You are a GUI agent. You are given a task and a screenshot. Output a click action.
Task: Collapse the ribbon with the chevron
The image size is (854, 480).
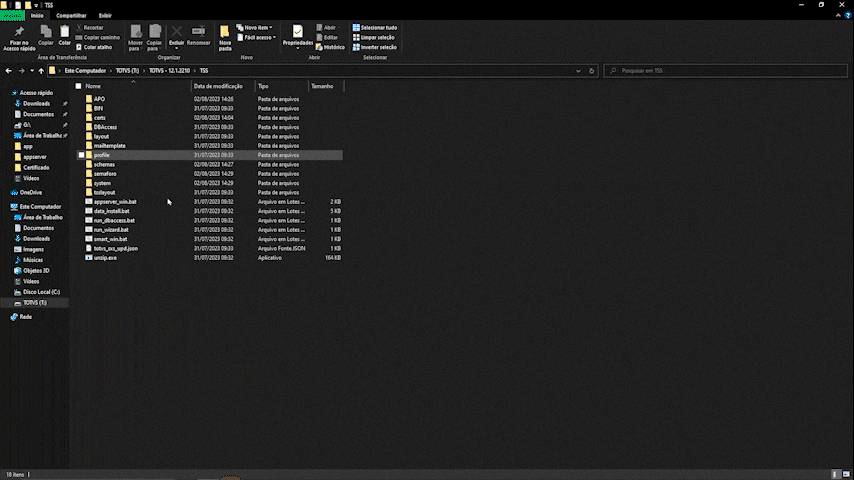pyautogui.click(x=838, y=16)
